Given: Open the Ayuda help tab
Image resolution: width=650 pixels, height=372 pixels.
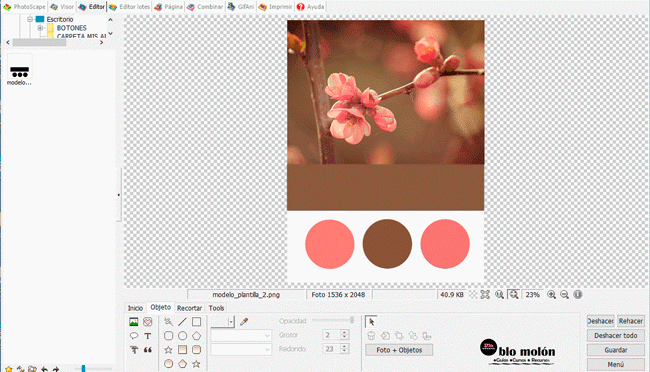Looking at the screenshot, I should click(x=310, y=7).
